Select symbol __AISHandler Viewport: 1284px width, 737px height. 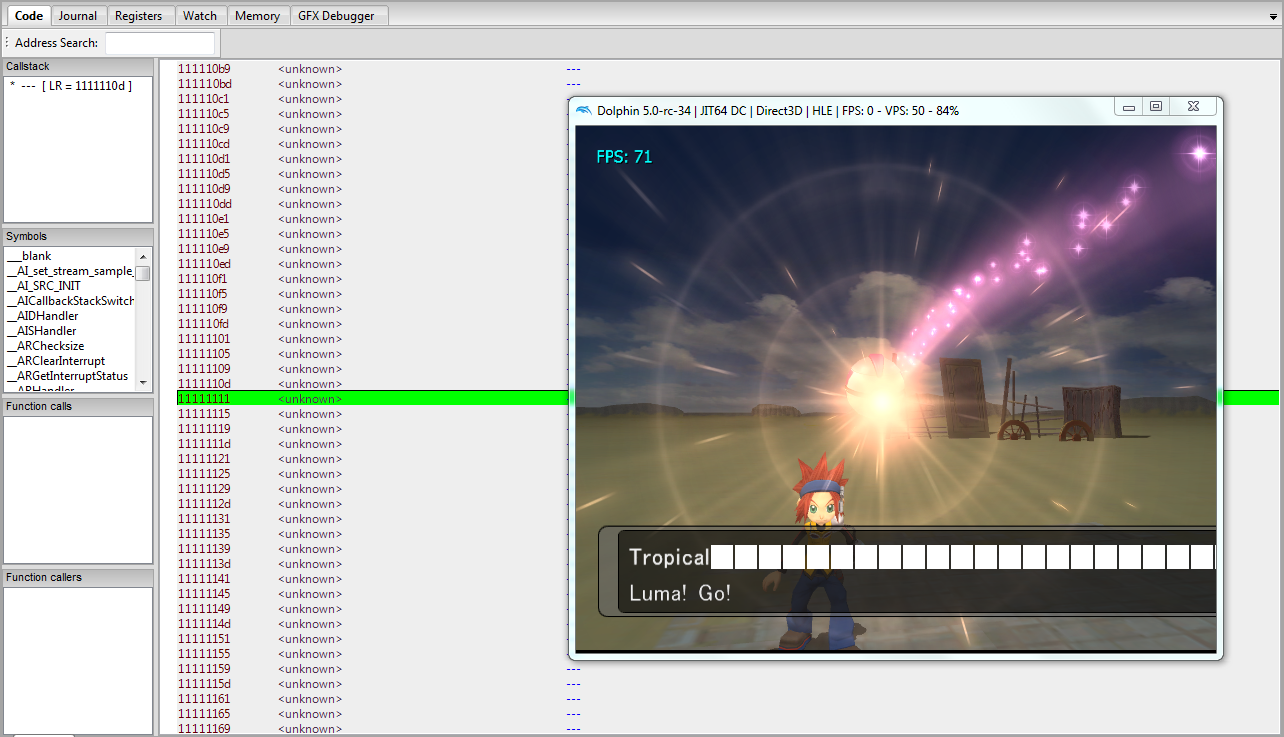[41, 331]
